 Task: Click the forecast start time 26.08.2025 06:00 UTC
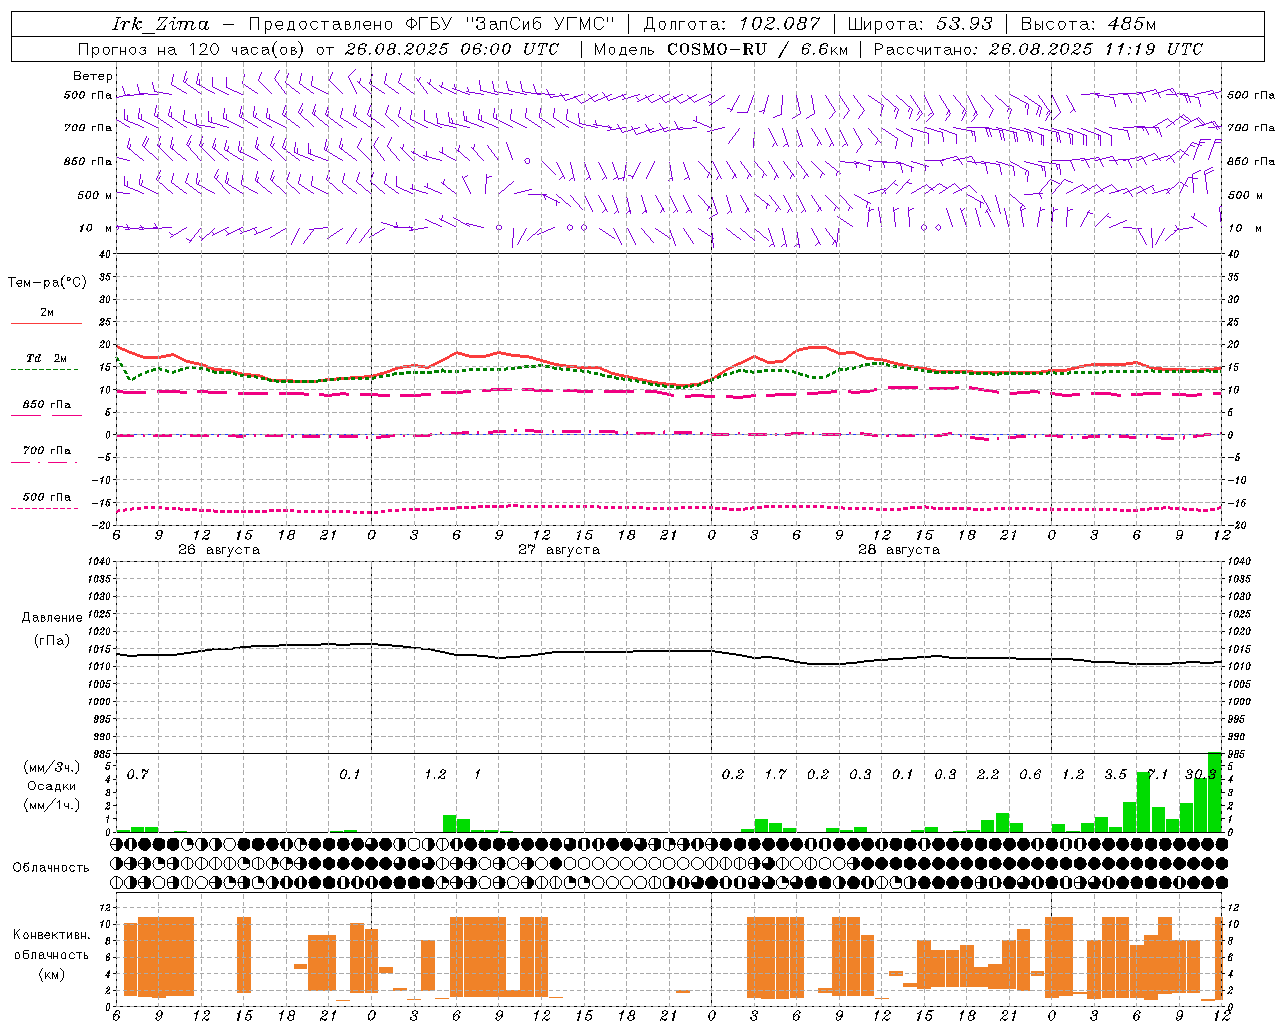click(x=450, y=48)
